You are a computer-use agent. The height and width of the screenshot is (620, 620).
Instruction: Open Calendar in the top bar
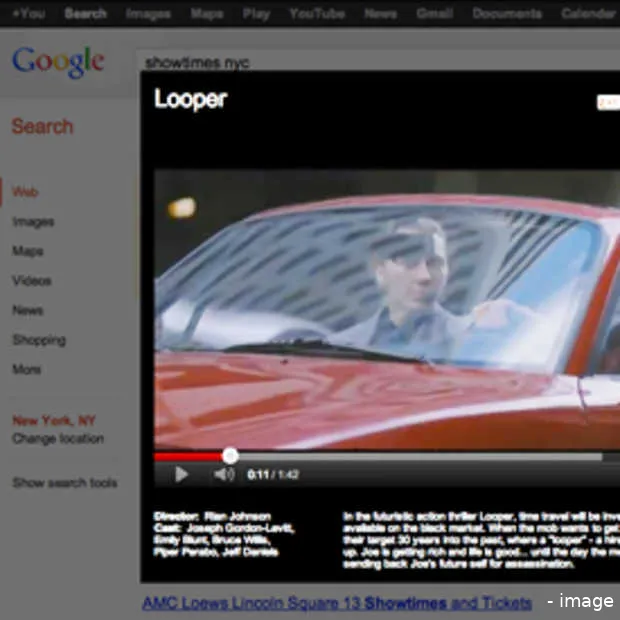click(588, 14)
